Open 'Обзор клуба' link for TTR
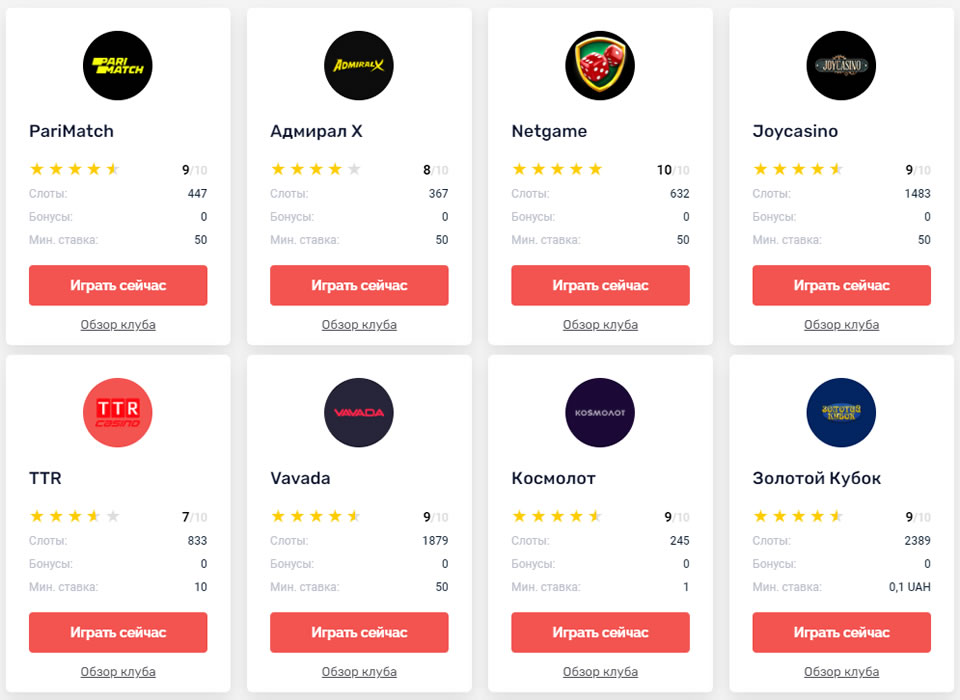The height and width of the screenshot is (700, 960). click(x=118, y=672)
